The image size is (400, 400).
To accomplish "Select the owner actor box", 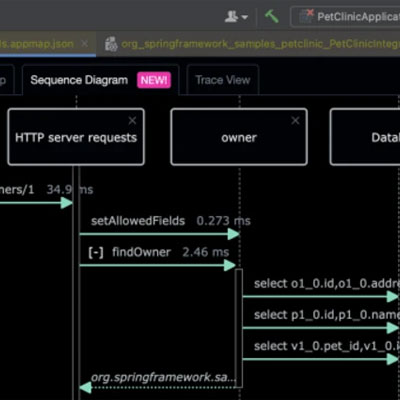I will click(x=239, y=137).
